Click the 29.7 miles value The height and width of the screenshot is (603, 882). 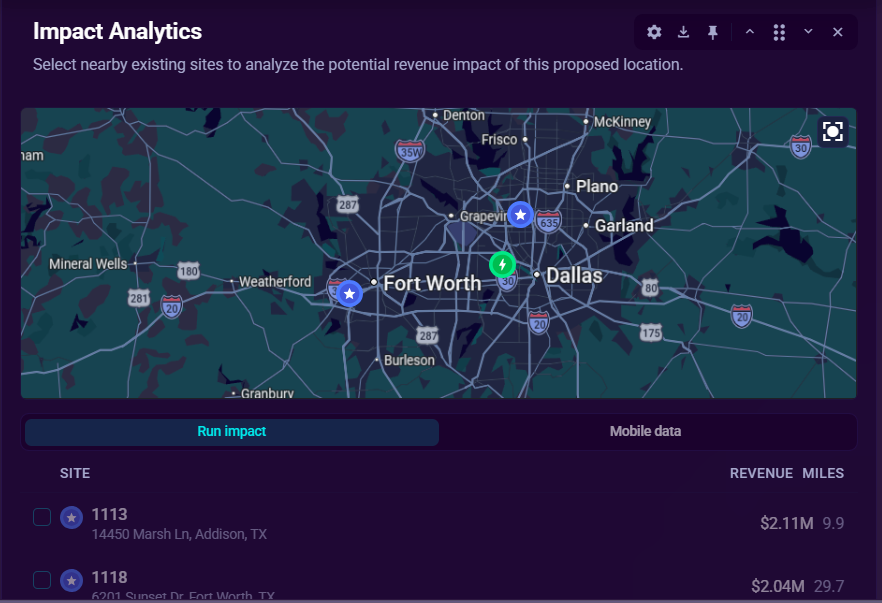pyautogui.click(x=829, y=586)
